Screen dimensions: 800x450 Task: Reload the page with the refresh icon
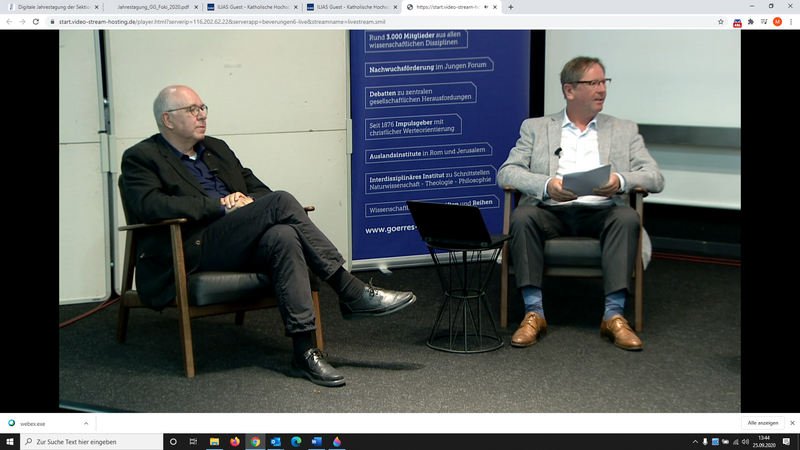point(37,21)
